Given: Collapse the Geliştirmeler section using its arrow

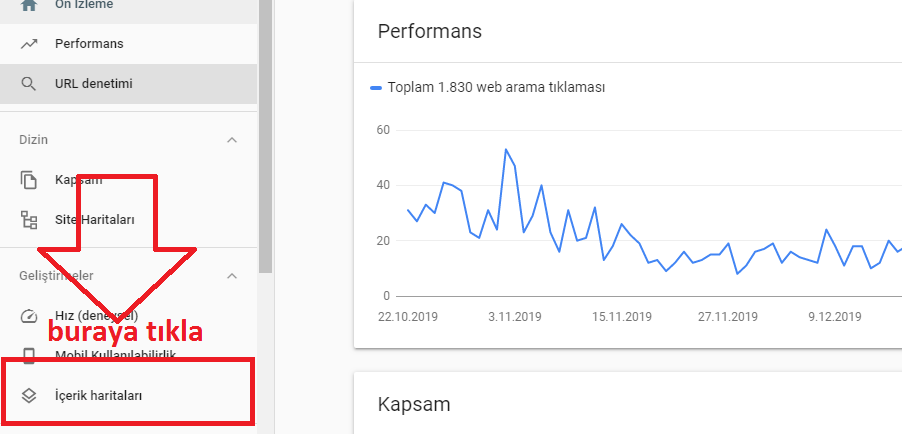Looking at the screenshot, I should click(232, 276).
